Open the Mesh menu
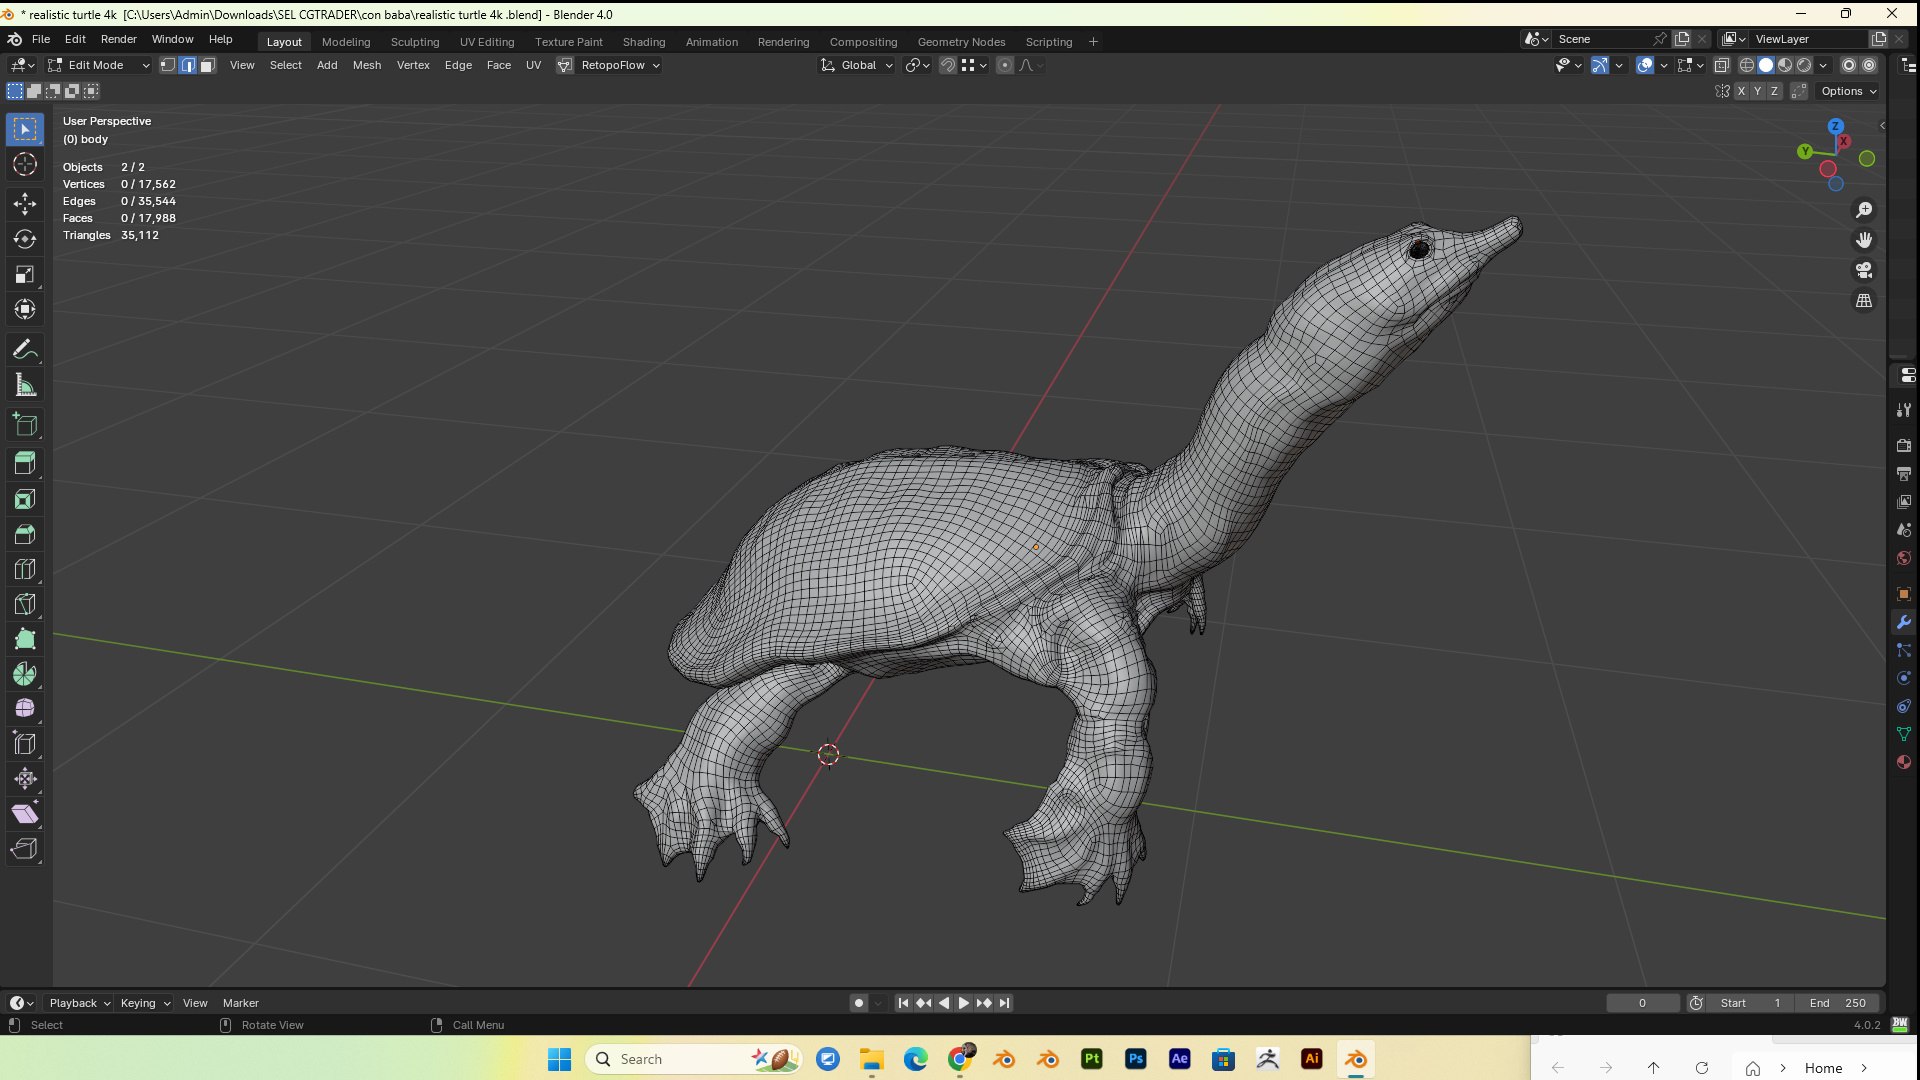The width and height of the screenshot is (1920, 1080). (x=367, y=65)
